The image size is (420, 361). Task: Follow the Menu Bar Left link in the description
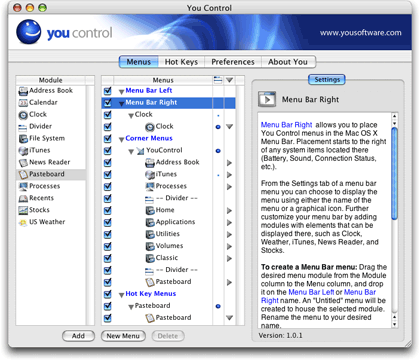(311, 292)
